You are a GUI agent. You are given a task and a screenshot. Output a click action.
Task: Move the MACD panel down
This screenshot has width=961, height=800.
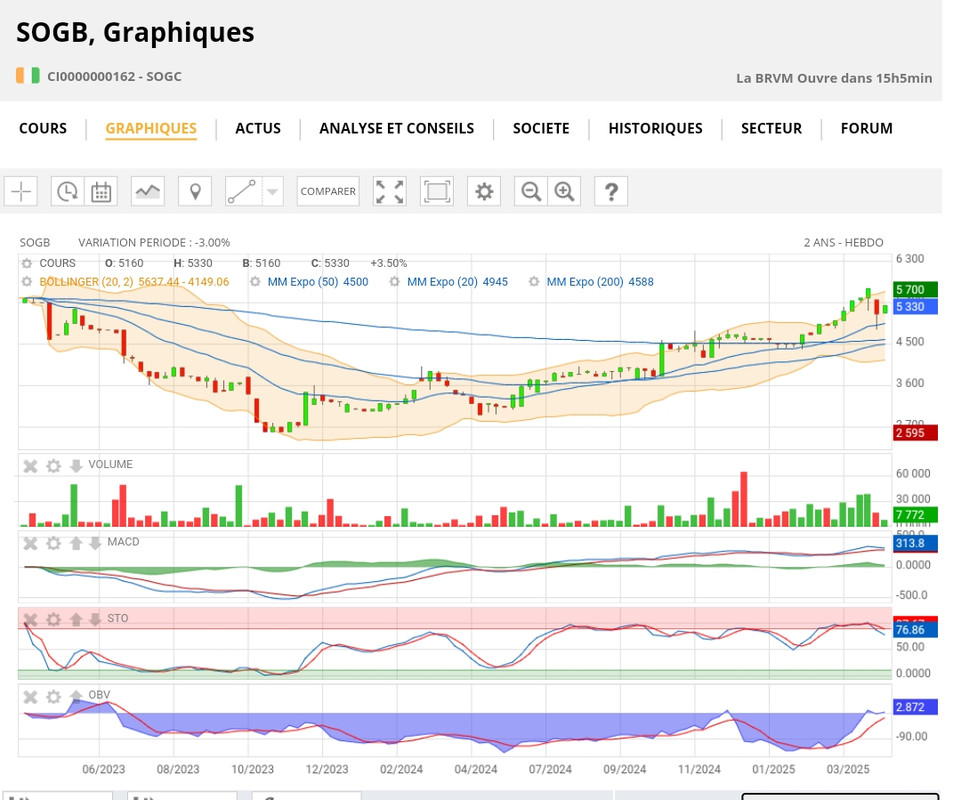[95, 543]
